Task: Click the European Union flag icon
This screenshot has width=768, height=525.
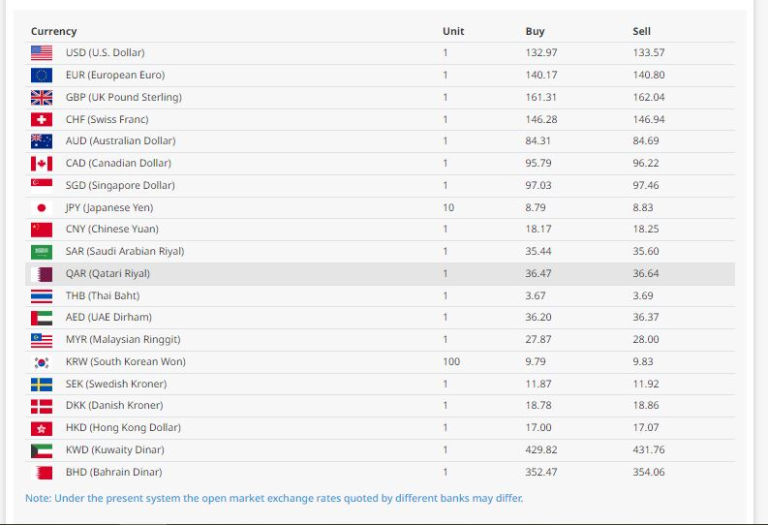Action: point(41,75)
